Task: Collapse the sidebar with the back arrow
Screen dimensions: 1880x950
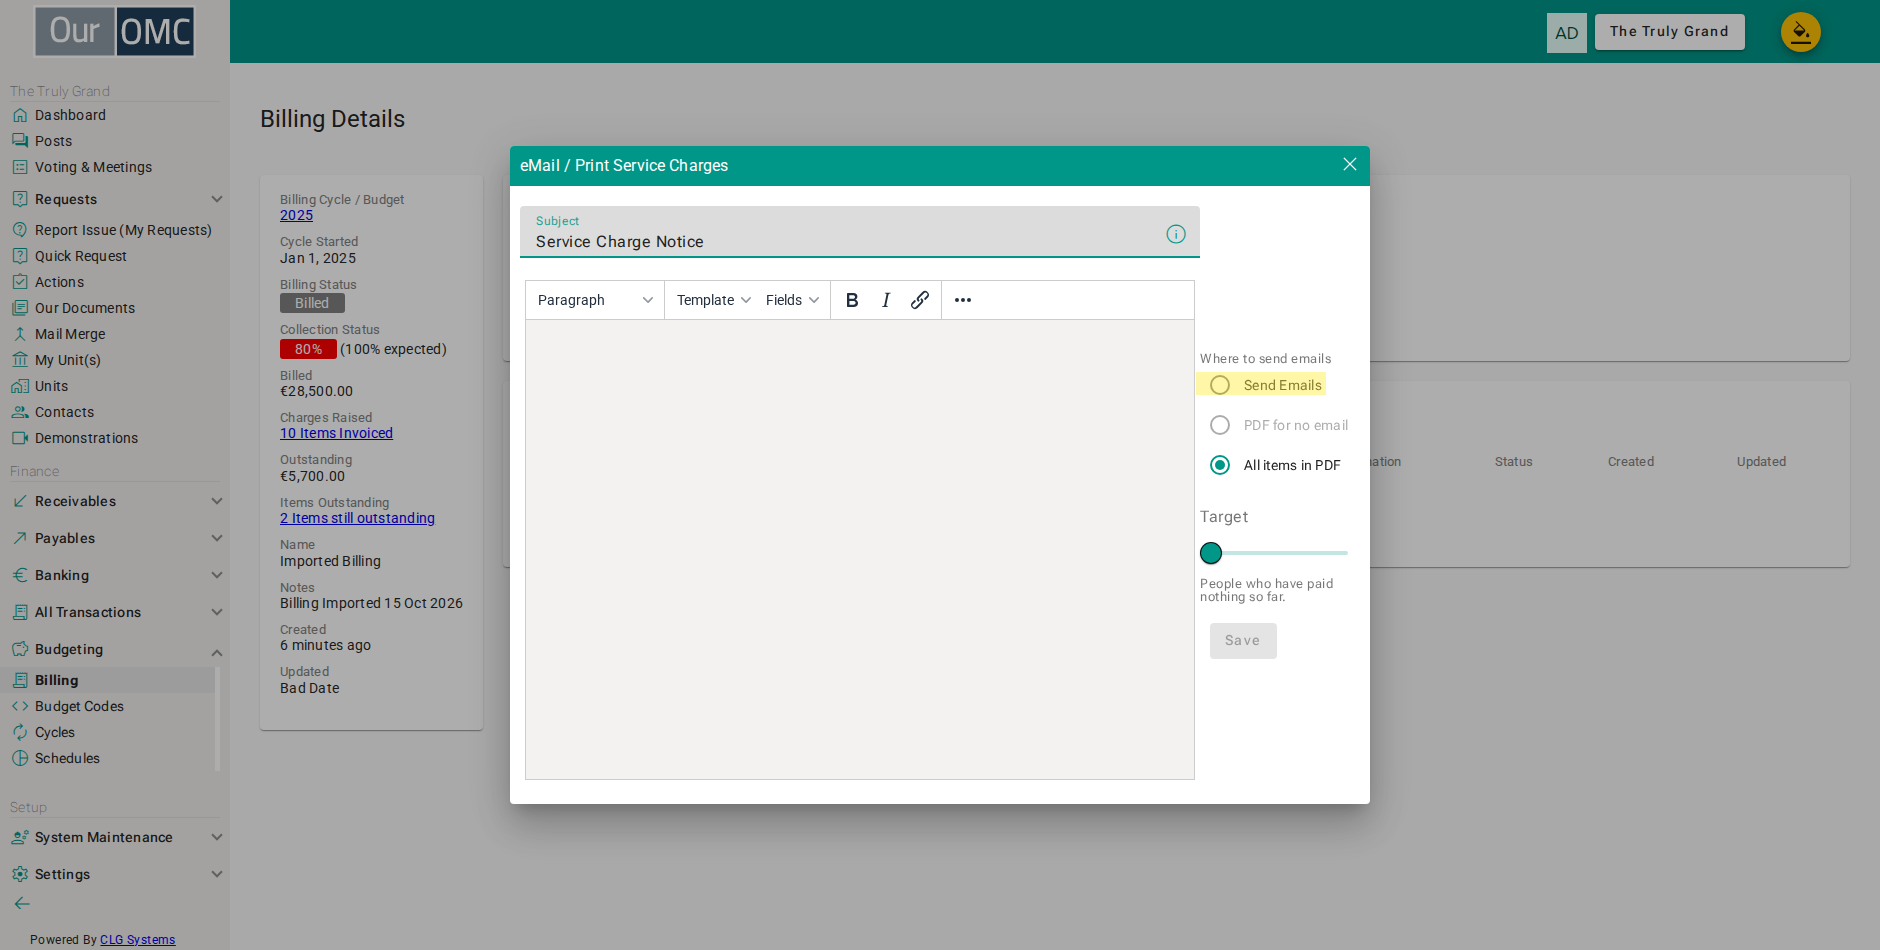Action: pos(22,903)
